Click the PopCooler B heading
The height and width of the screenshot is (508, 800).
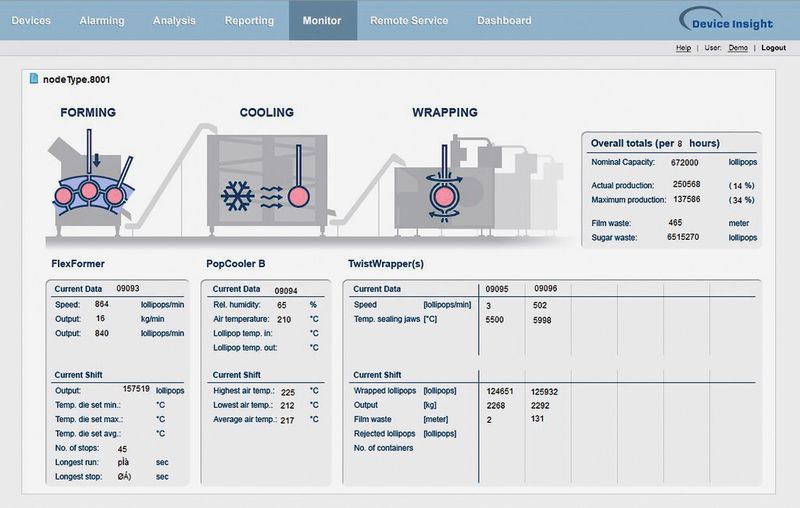pos(236,264)
